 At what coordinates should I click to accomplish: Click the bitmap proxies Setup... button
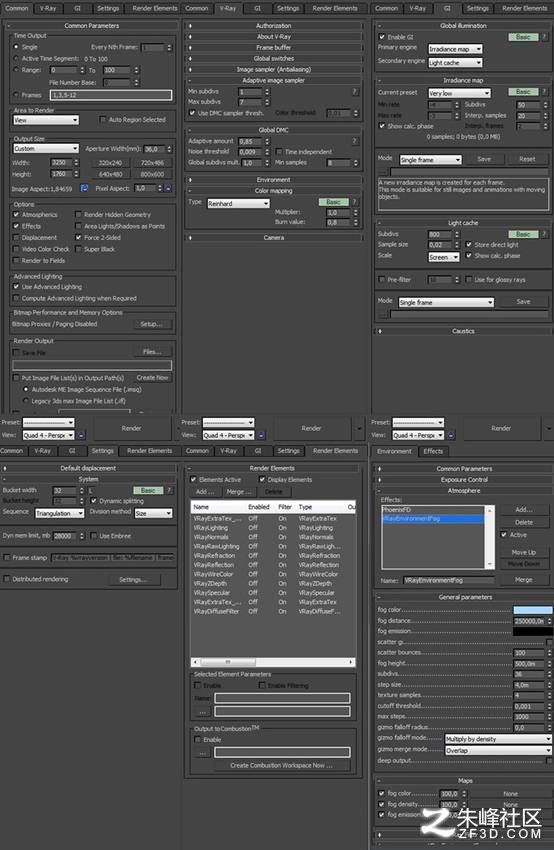coord(151,324)
